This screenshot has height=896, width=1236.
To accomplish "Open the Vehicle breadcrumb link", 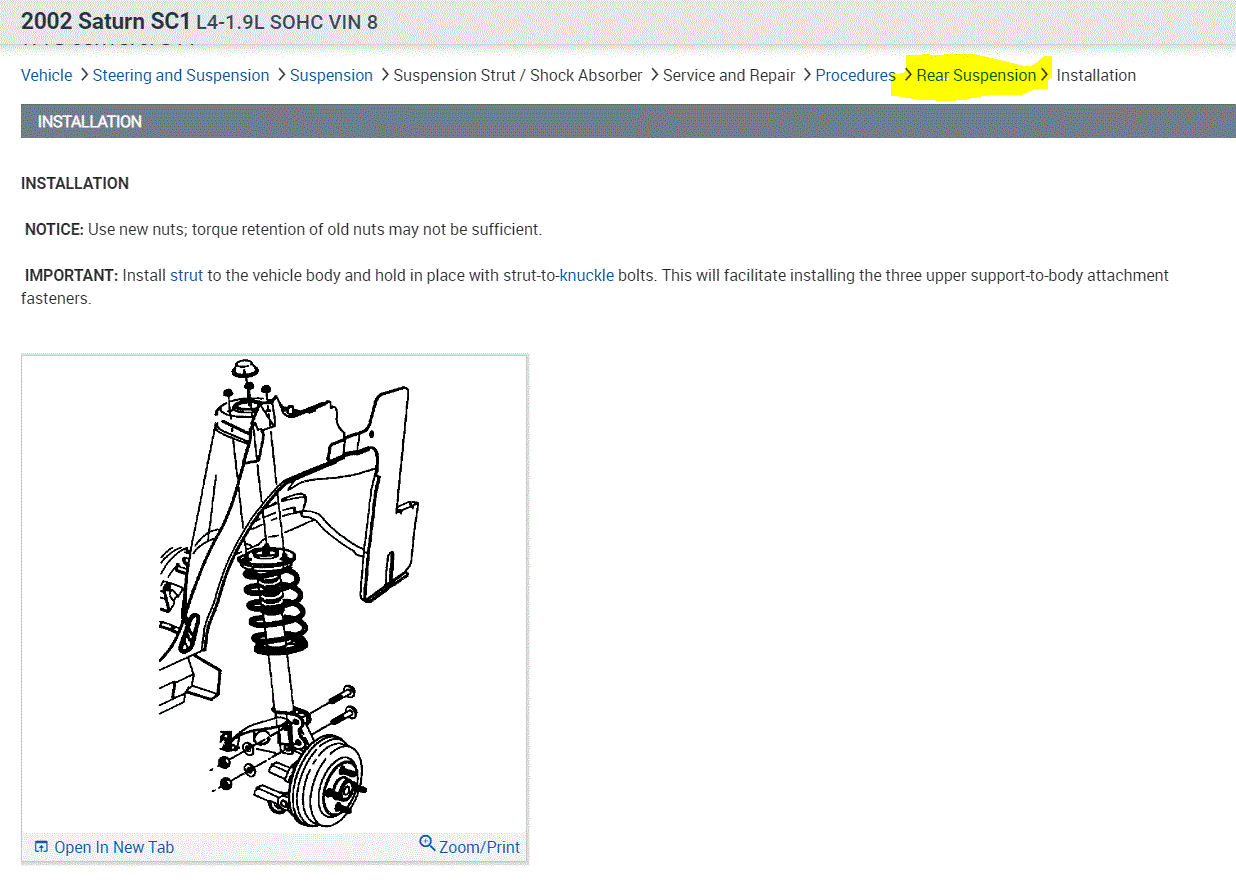I will (x=47, y=75).
